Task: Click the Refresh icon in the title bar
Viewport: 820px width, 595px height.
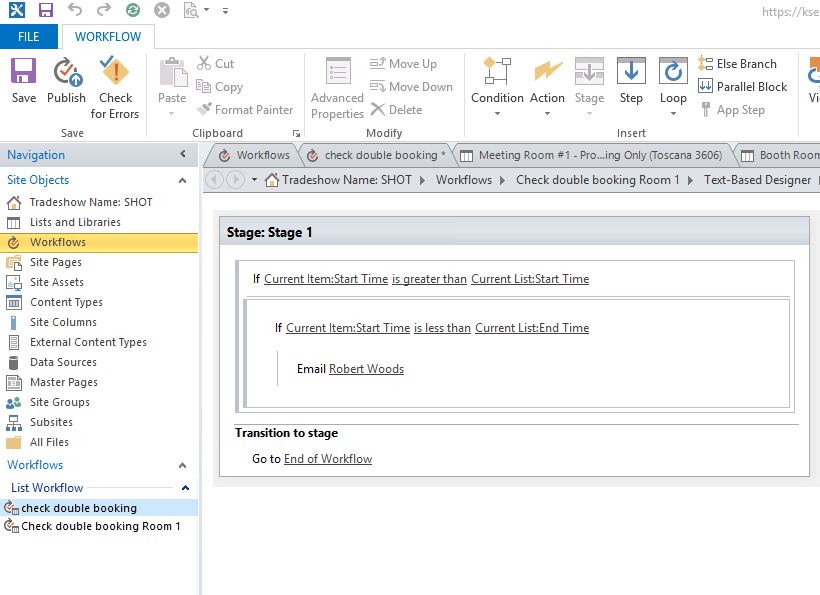Action: tap(133, 10)
